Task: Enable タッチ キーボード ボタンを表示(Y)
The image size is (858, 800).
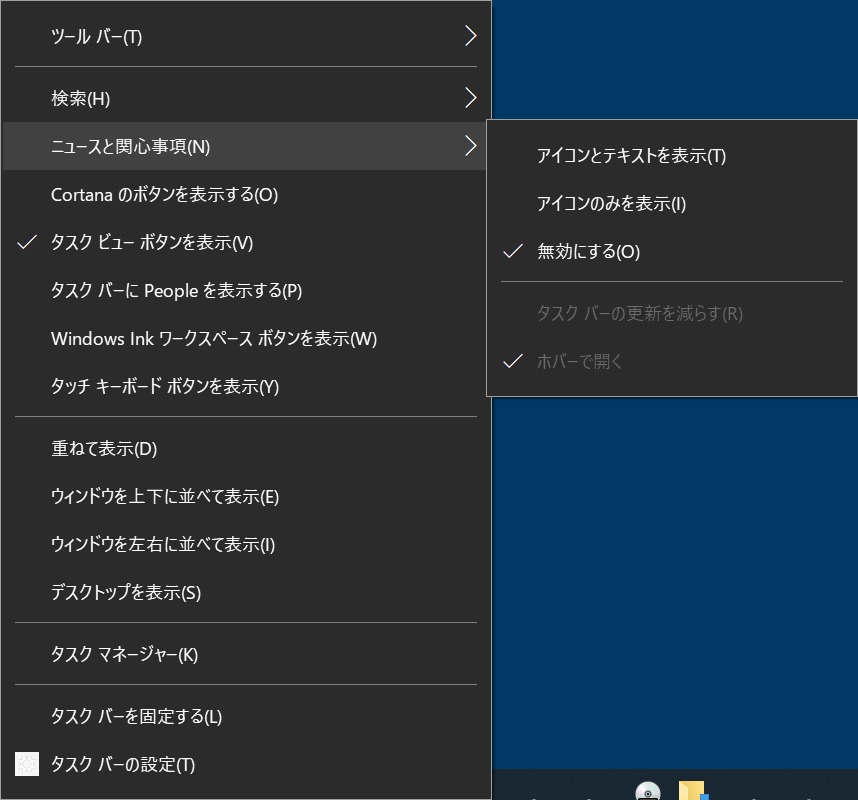Action: 245,386
